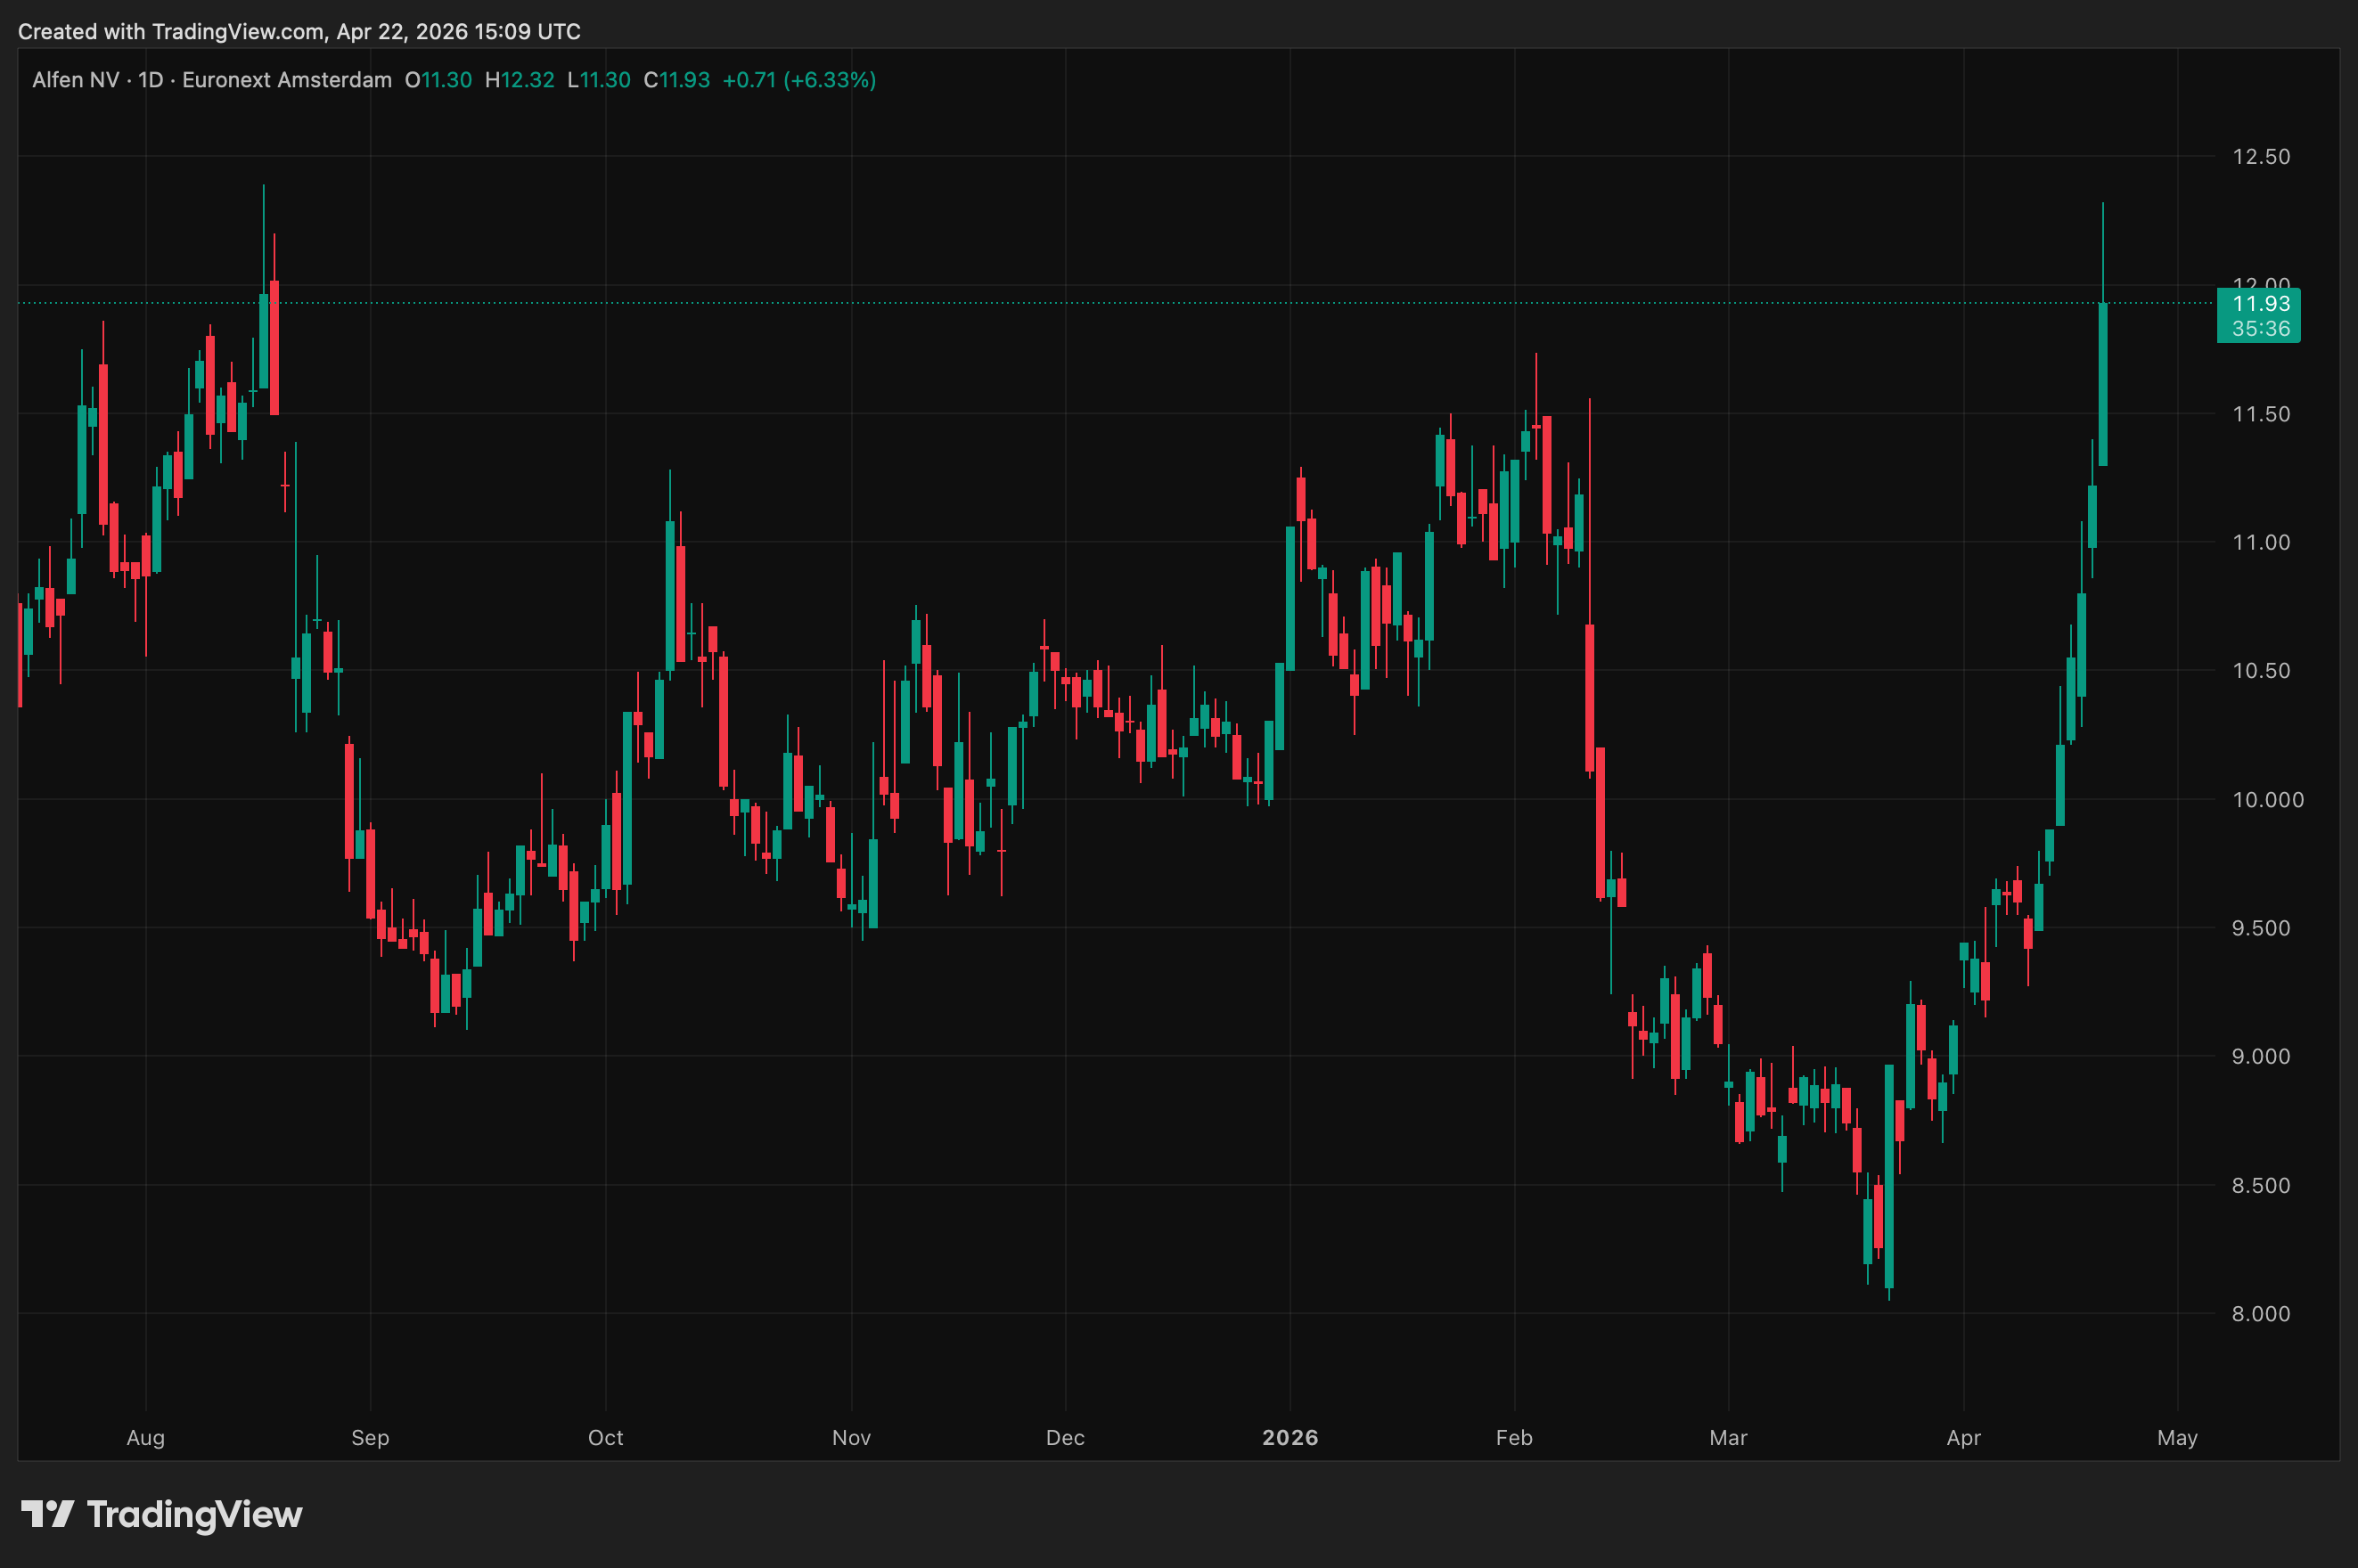Click the 'Sep' time axis label
2358x1568 pixels.
click(370, 1438)
